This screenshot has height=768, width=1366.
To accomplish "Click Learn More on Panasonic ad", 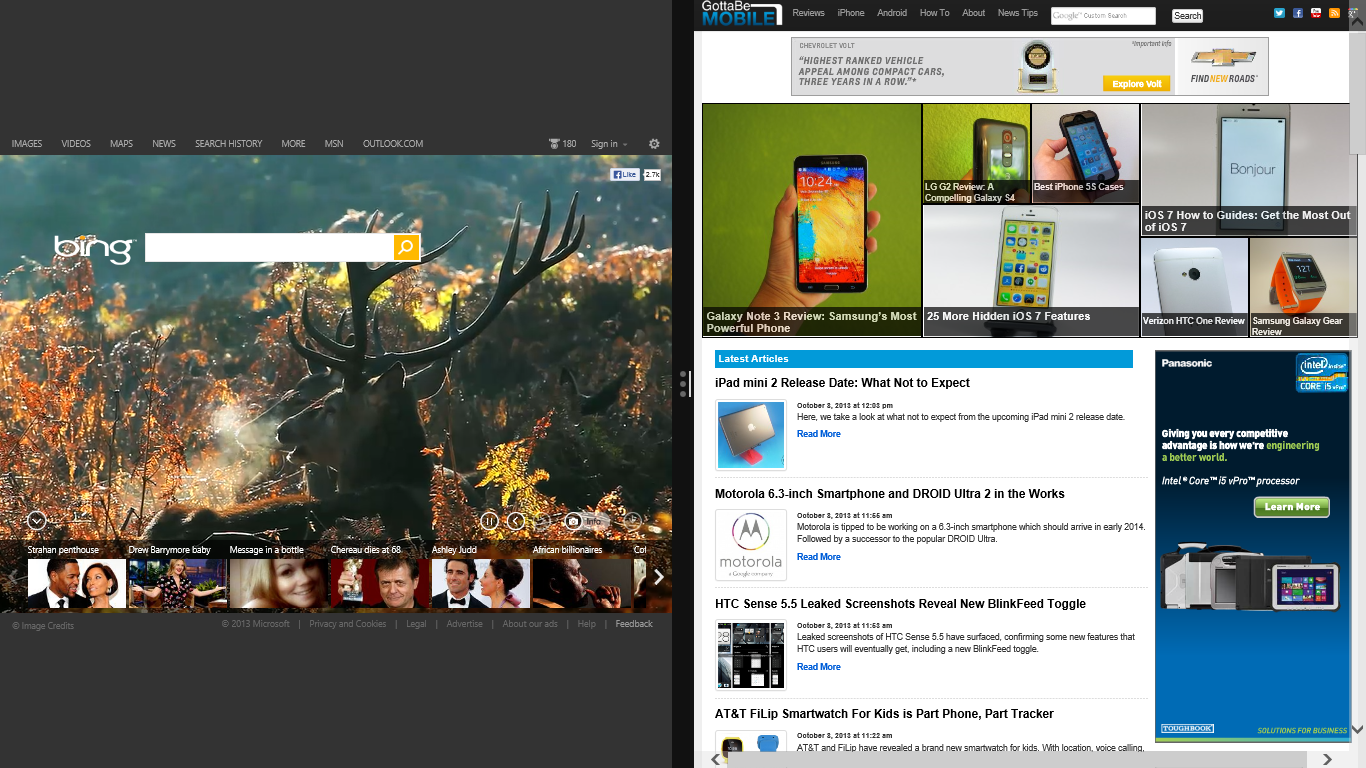I will coord(1292,507).
